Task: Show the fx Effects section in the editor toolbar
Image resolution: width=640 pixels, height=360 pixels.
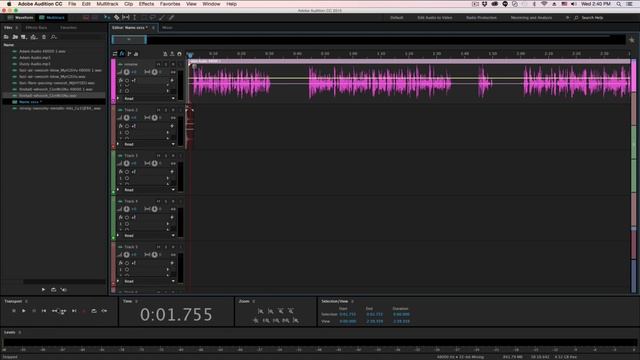Action: pyautogui.click(x=122, y=53)
